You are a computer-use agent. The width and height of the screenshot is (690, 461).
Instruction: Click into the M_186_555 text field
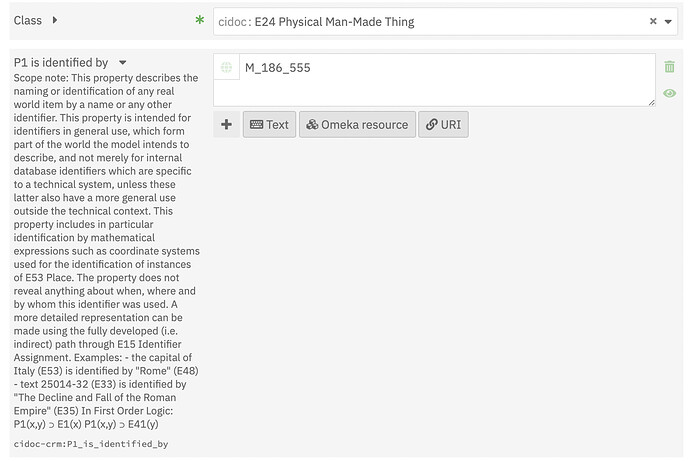447,80
